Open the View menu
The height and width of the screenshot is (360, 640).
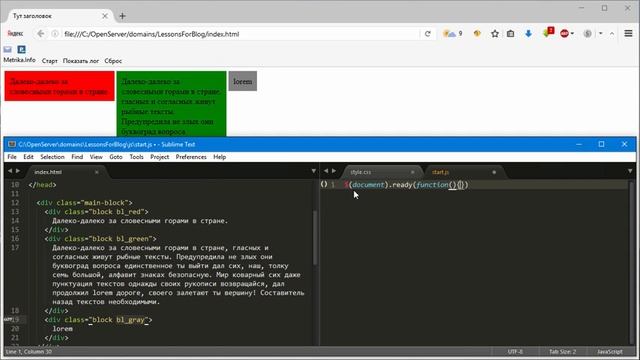tap(96, 157)
